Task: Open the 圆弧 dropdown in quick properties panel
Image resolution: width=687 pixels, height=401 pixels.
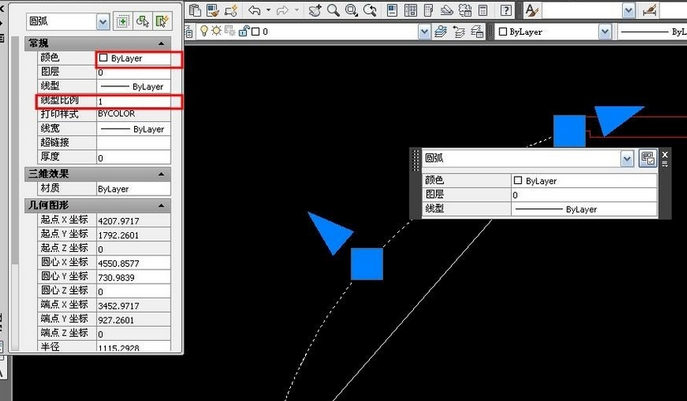Action: [626, 158]
